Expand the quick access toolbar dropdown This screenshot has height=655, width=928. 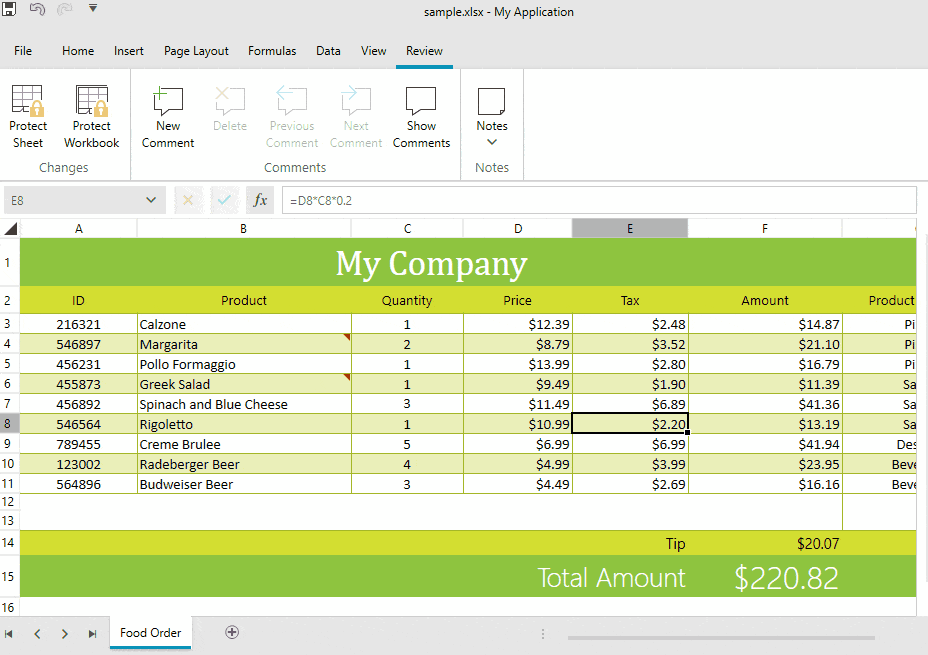[93, 9]
